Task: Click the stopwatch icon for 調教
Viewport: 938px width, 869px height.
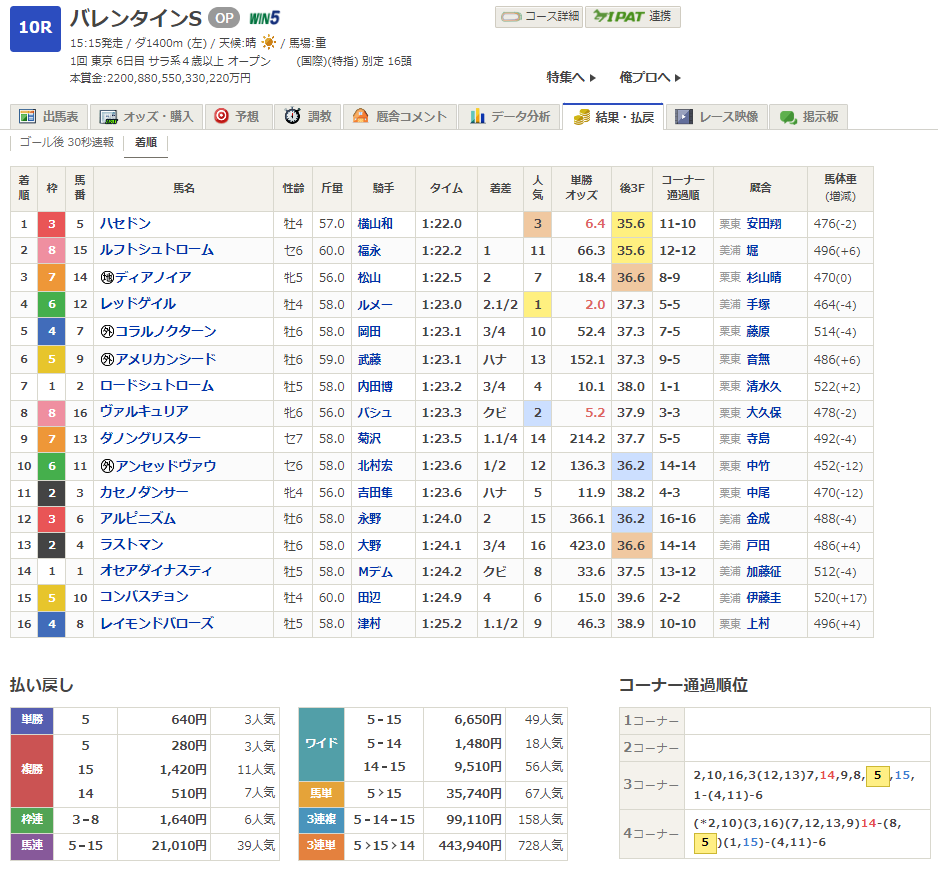Action: tap(292, 117)
